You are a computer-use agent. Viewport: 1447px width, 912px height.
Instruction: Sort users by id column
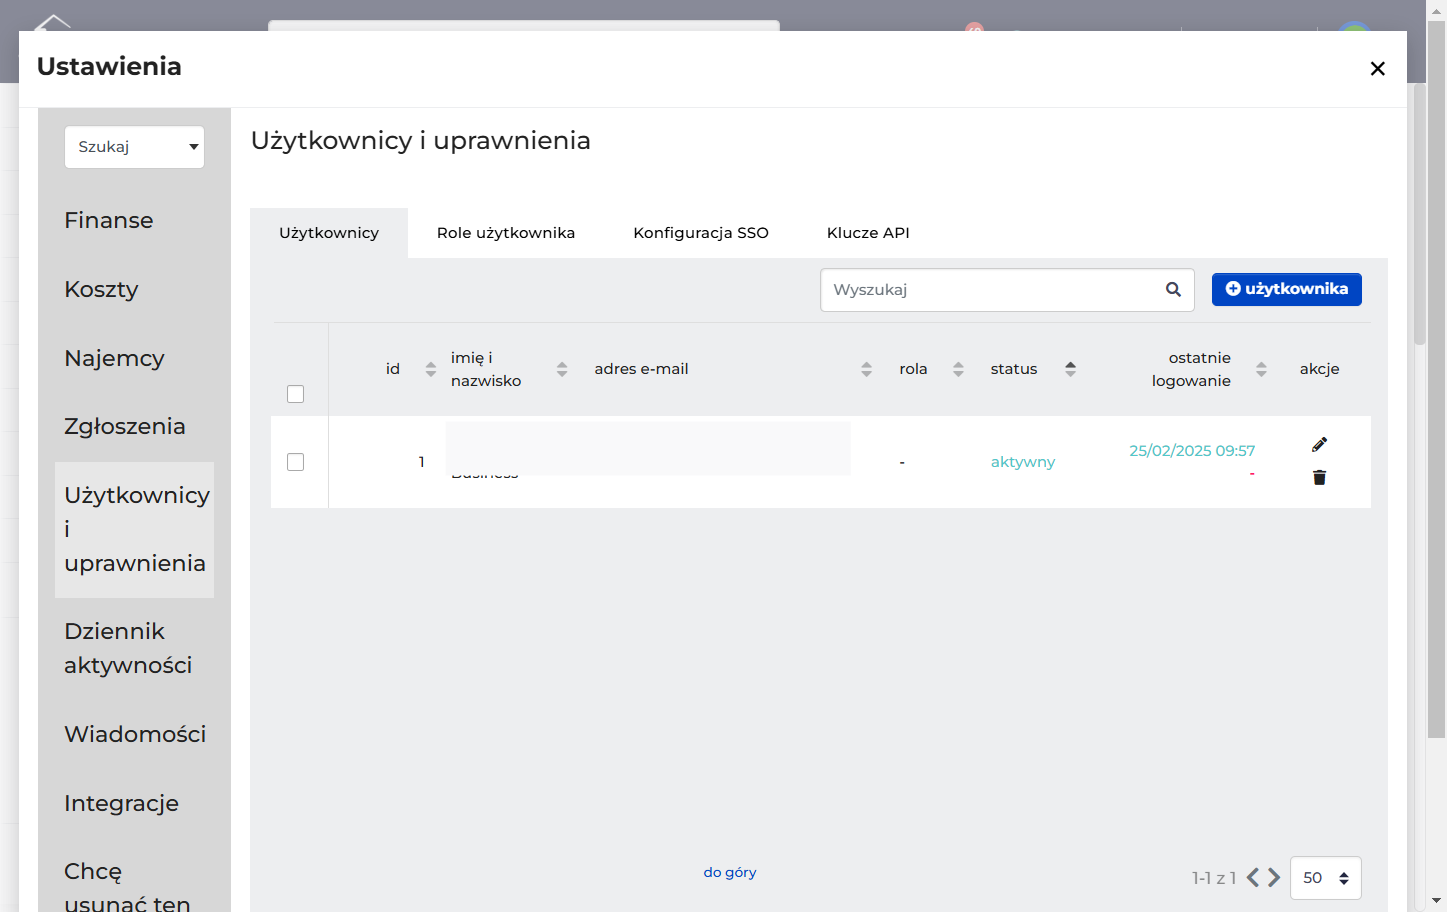[x=431, y=369]
